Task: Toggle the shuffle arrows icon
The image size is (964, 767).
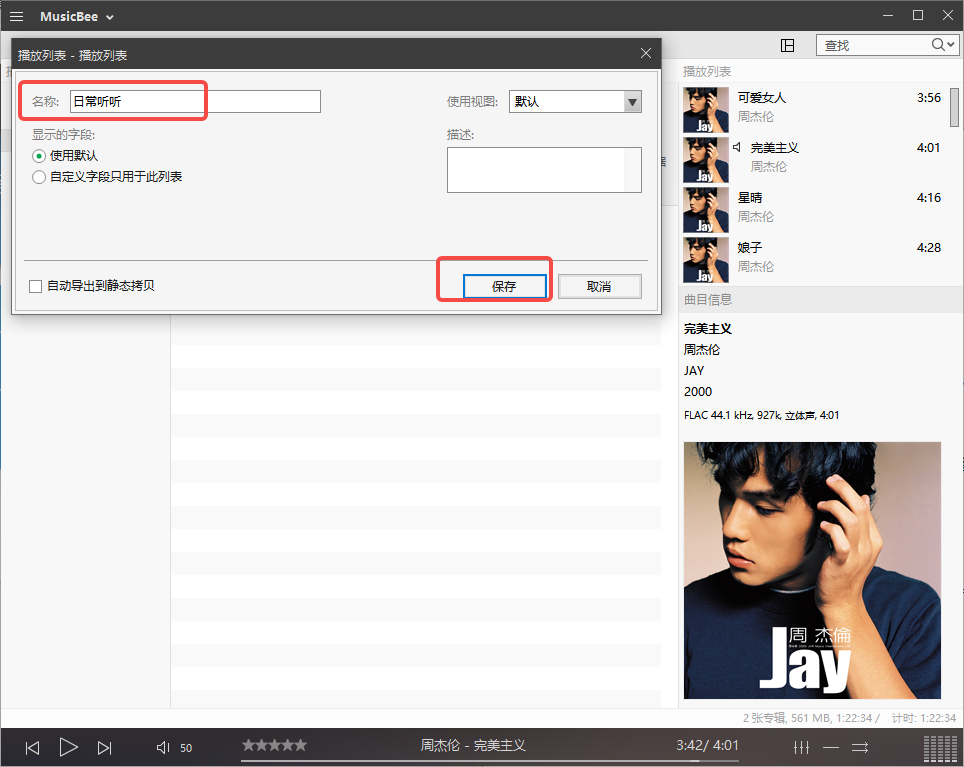Action: [x=859, y=747]
